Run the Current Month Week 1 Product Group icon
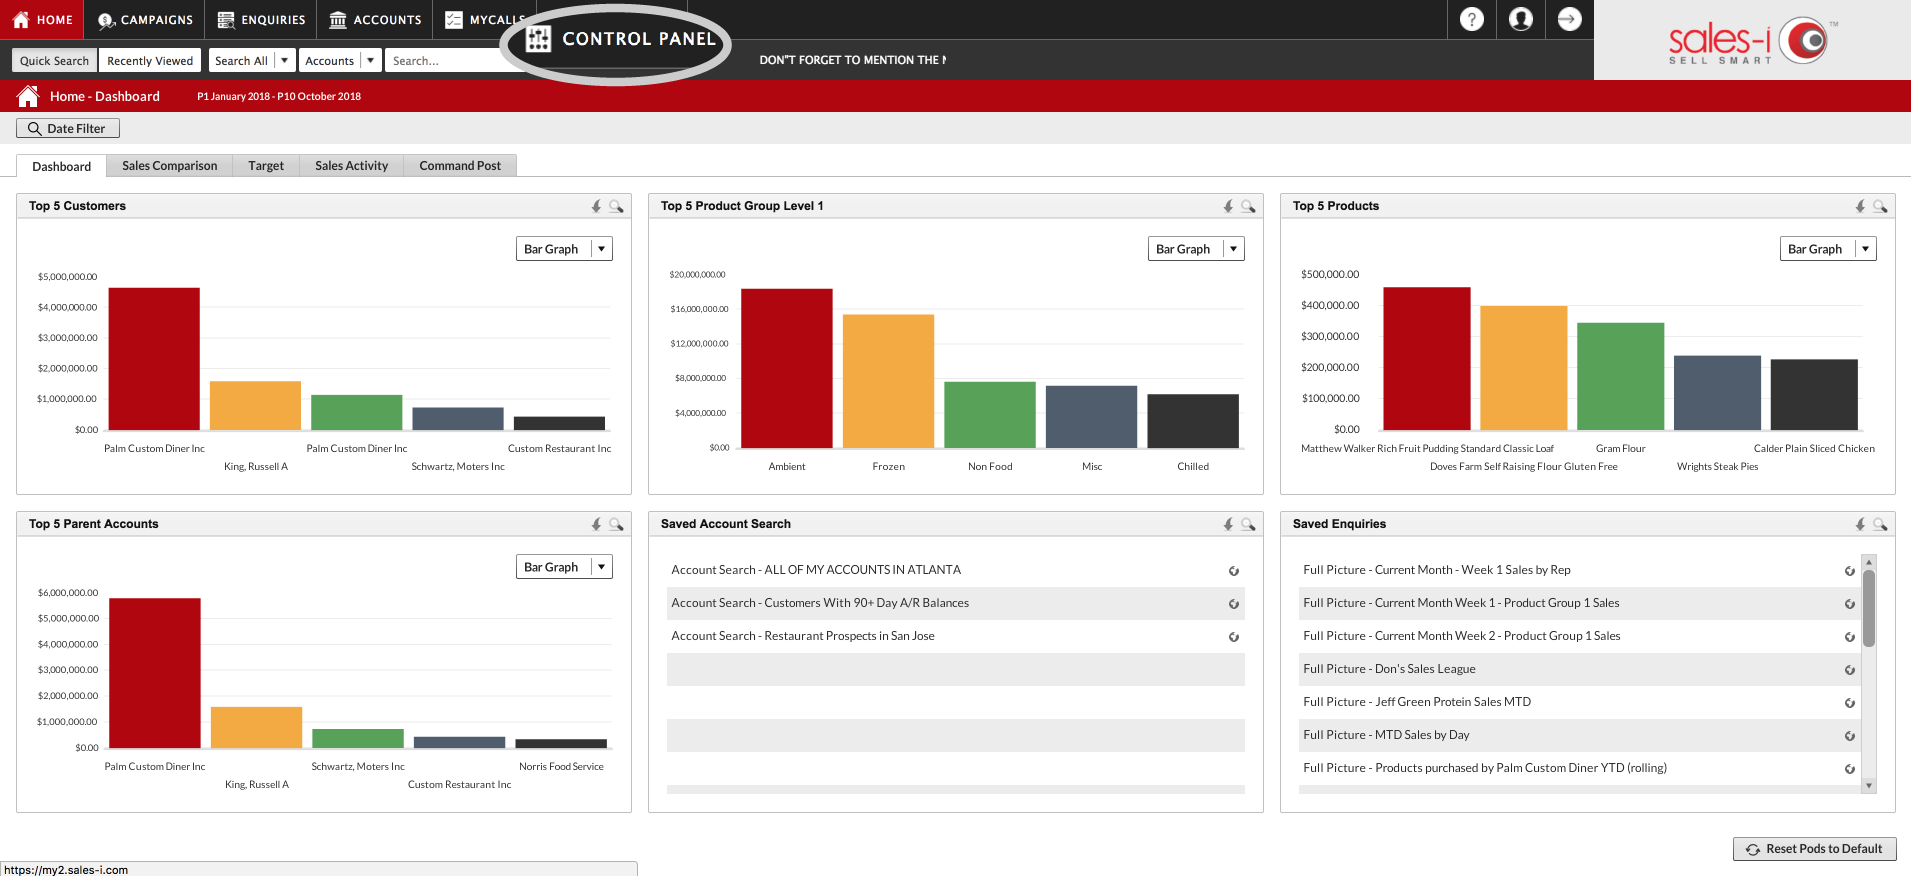Viewport: 1911px width, 876px height. point(1850,604)
